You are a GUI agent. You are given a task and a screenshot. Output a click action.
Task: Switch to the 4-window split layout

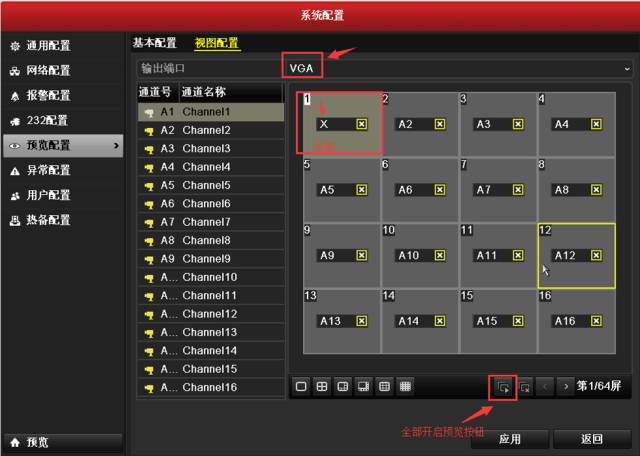(x=322, y=386)
